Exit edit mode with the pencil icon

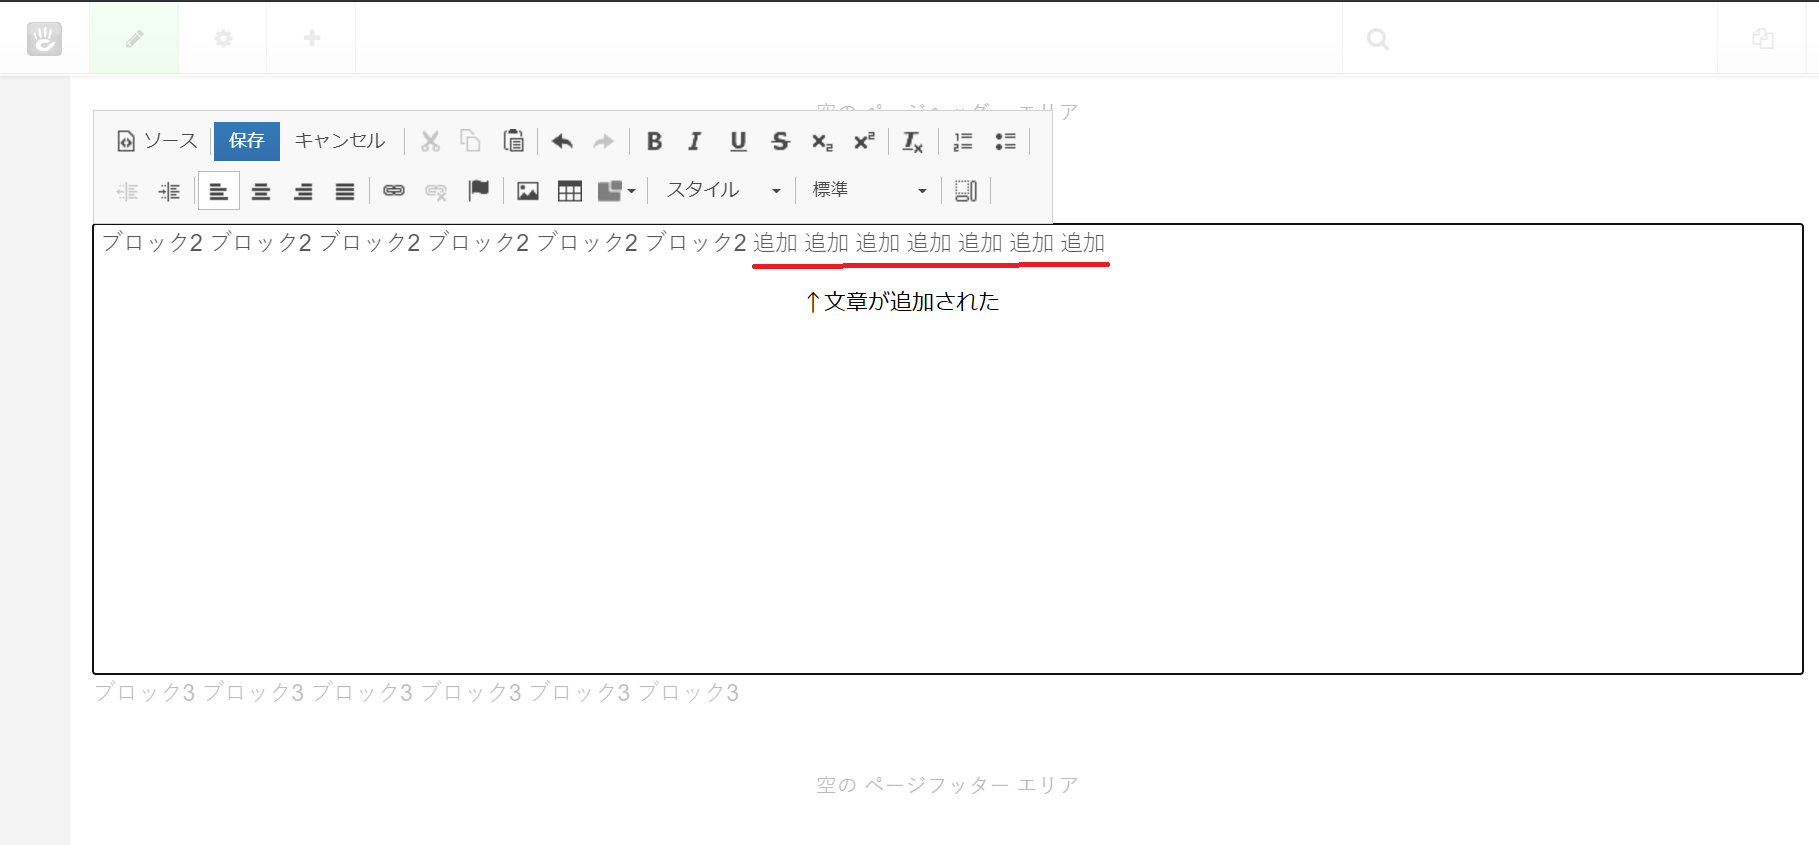(x=134, y=38)
